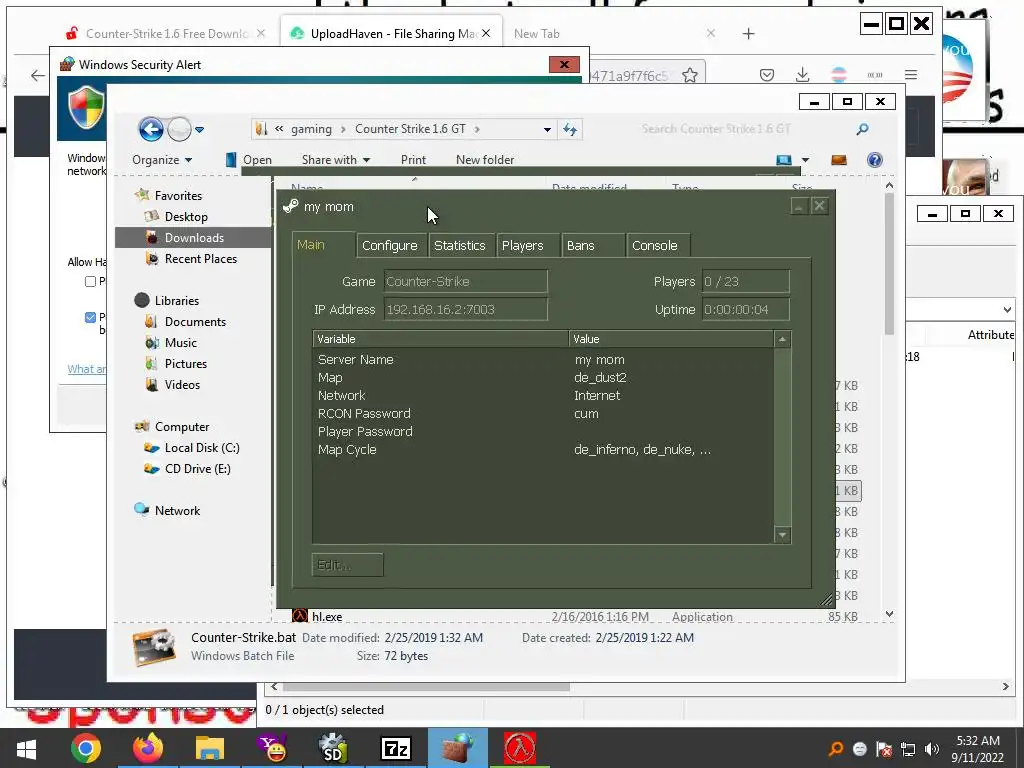1024x768 pixels.
Task: Open the Organize menu
Action: tap(162, 160)
